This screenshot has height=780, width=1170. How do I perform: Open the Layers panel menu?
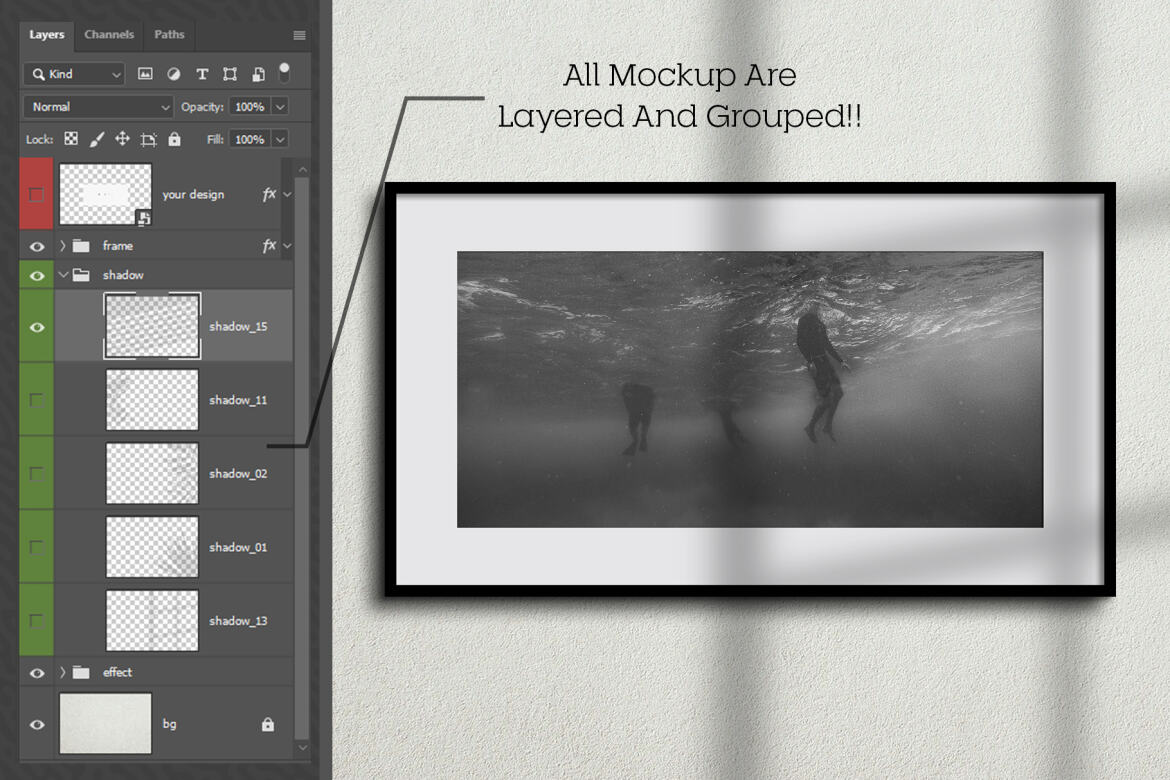click(298, 34)
